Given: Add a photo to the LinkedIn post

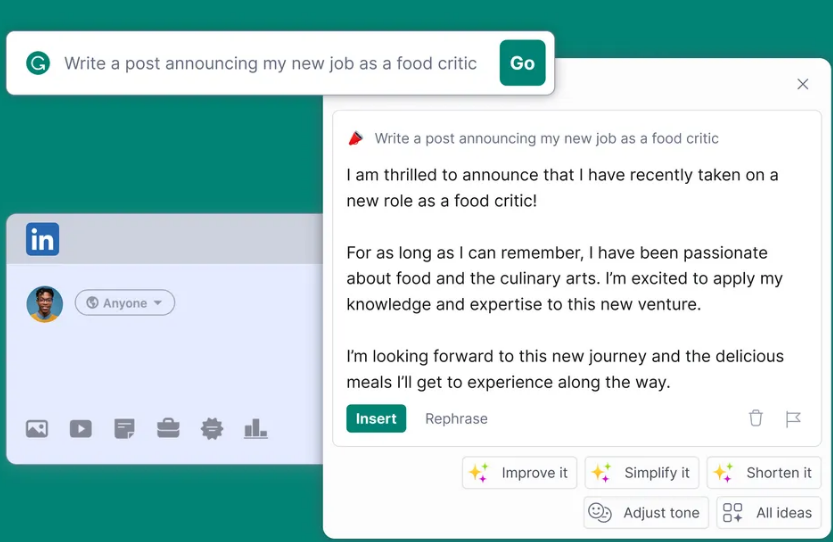Looking at the screenshot, I should point(37,429).
